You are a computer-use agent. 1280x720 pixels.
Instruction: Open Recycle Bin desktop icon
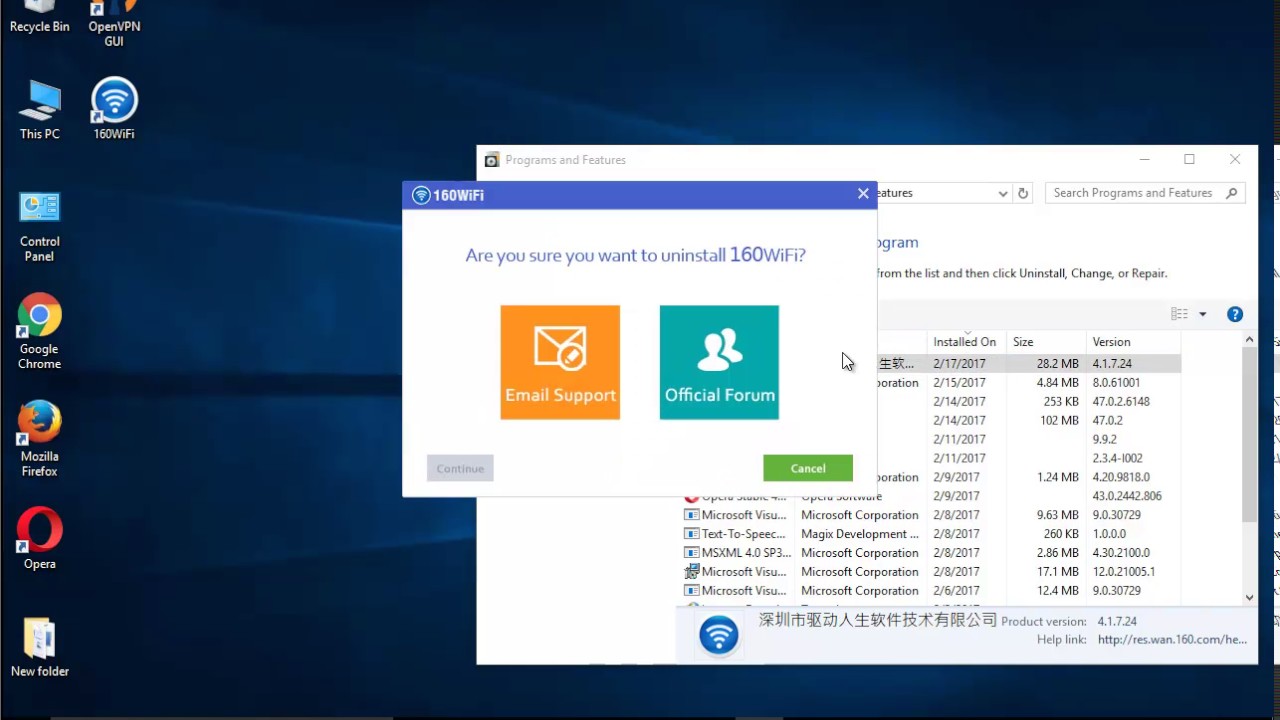click(x=40, y=17)
